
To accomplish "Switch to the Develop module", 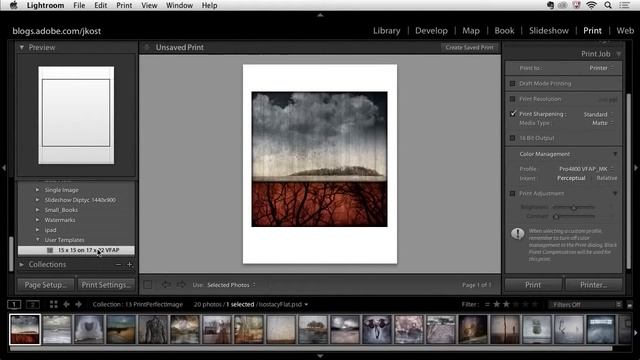I will click(x=431, y=31).
